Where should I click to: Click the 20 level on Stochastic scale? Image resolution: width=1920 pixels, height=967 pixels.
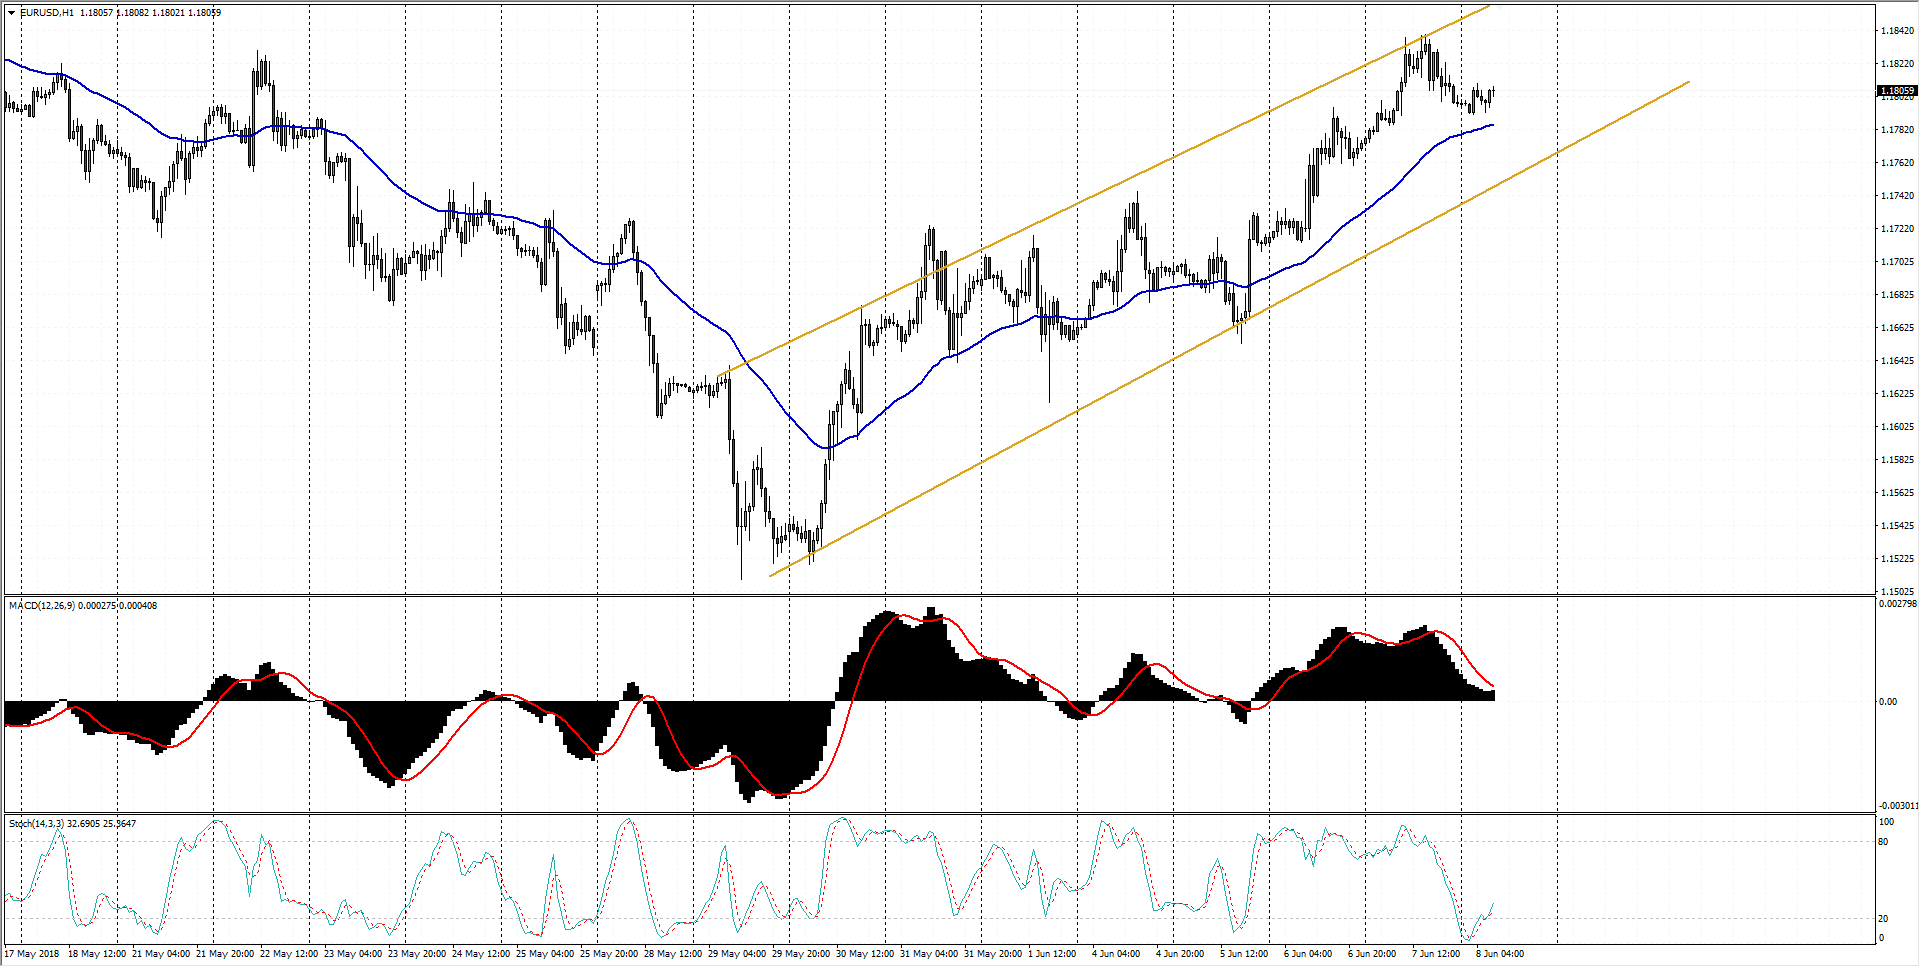[1883, 919]
